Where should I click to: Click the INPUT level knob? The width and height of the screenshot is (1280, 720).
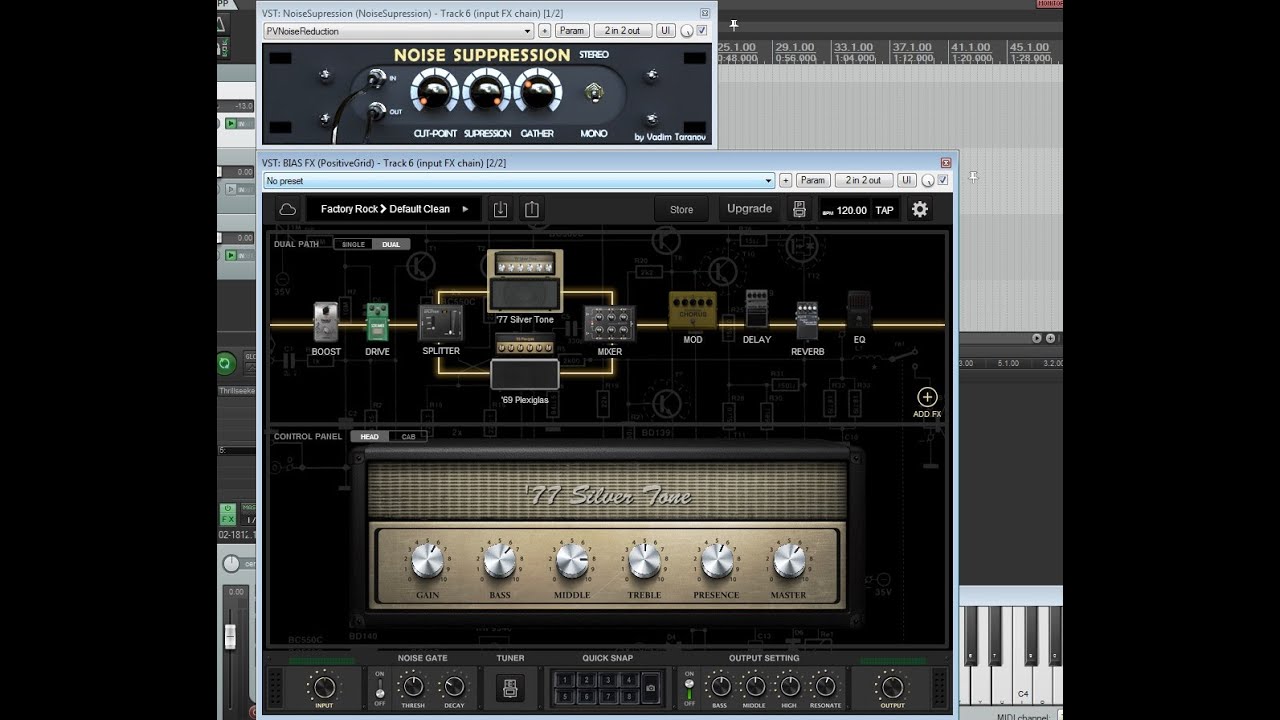(324, 686)
